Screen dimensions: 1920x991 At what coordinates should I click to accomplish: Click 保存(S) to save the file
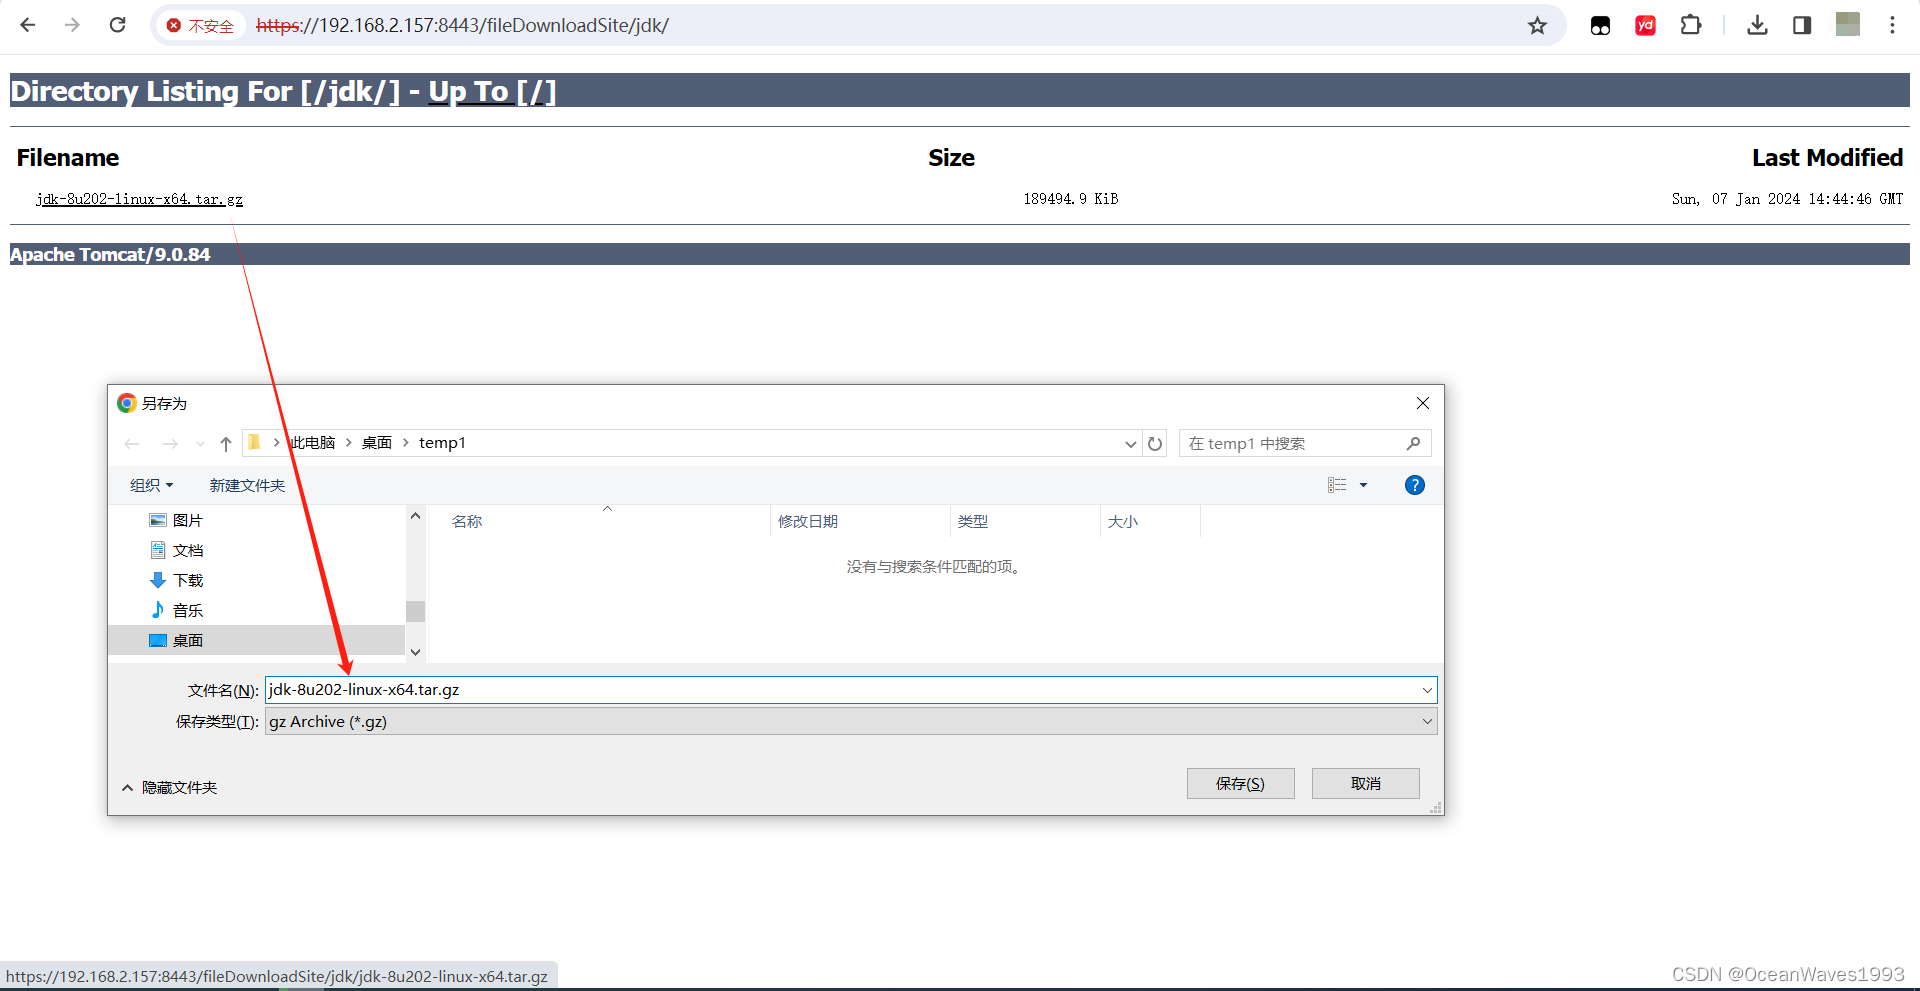pos(1240,783)
